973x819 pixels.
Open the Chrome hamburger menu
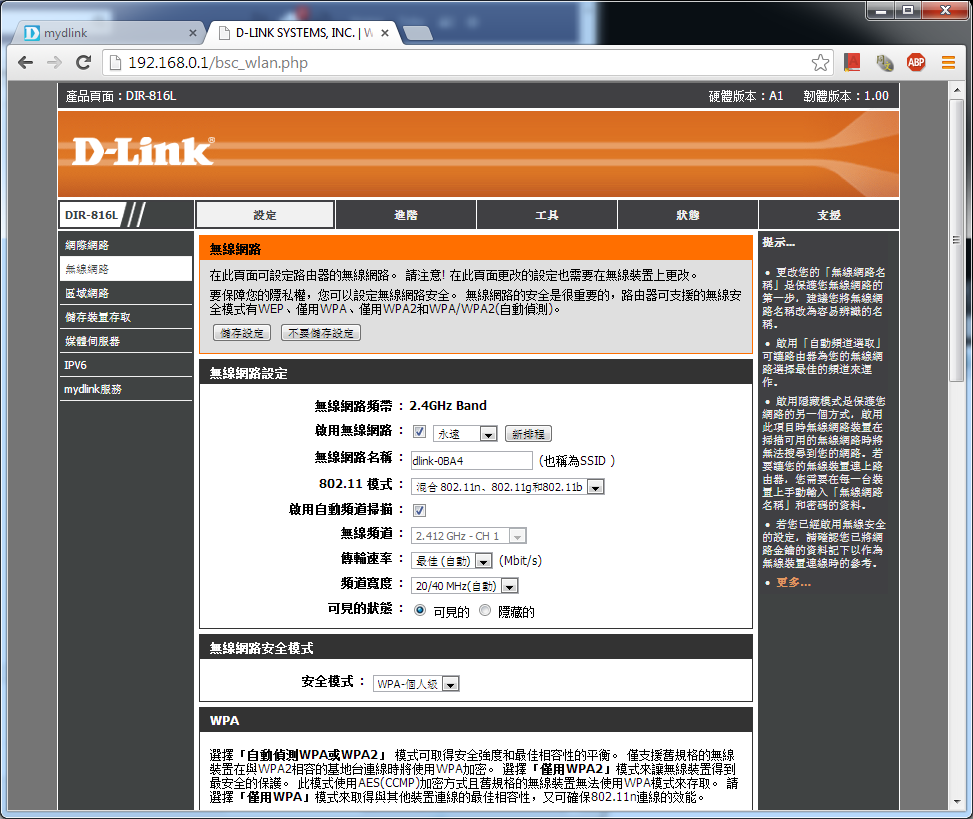[x=948, y=63]
